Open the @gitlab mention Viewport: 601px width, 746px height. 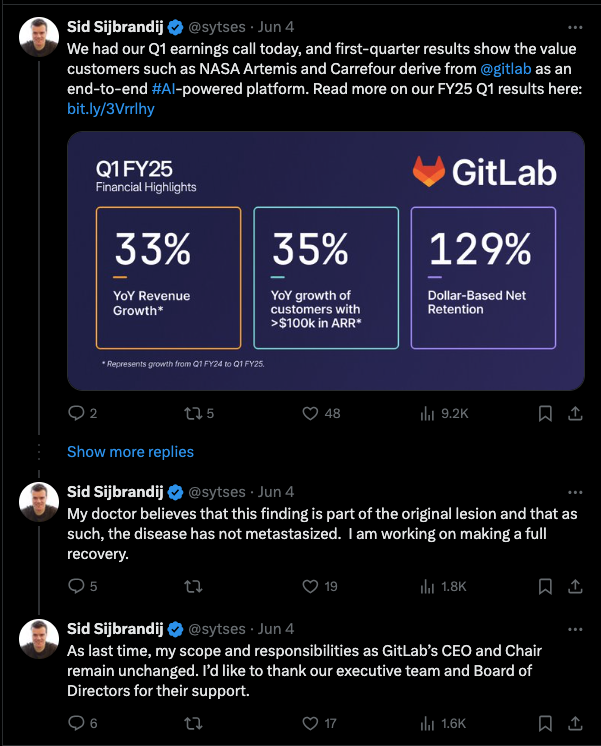click(x=505, y=69)
